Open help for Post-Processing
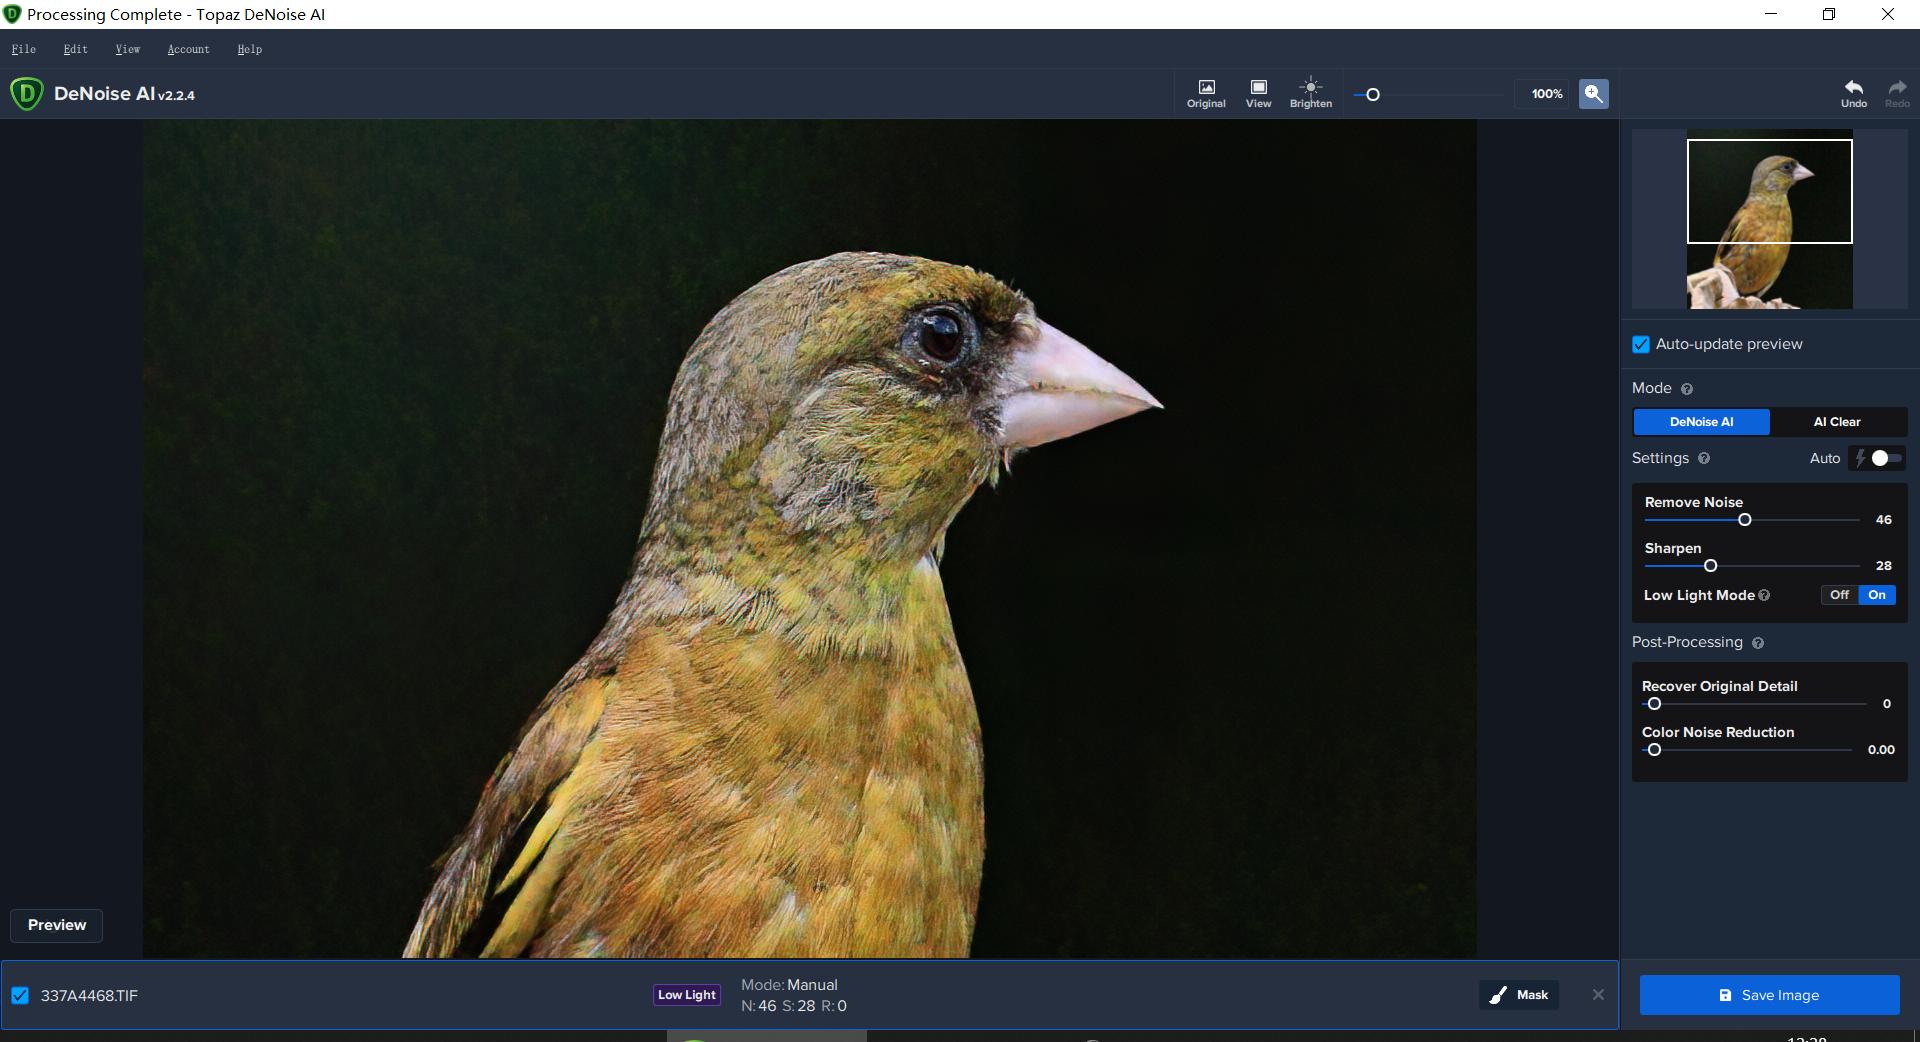This screenshot has width=1920, height=1042. (x=1758, y=643)
